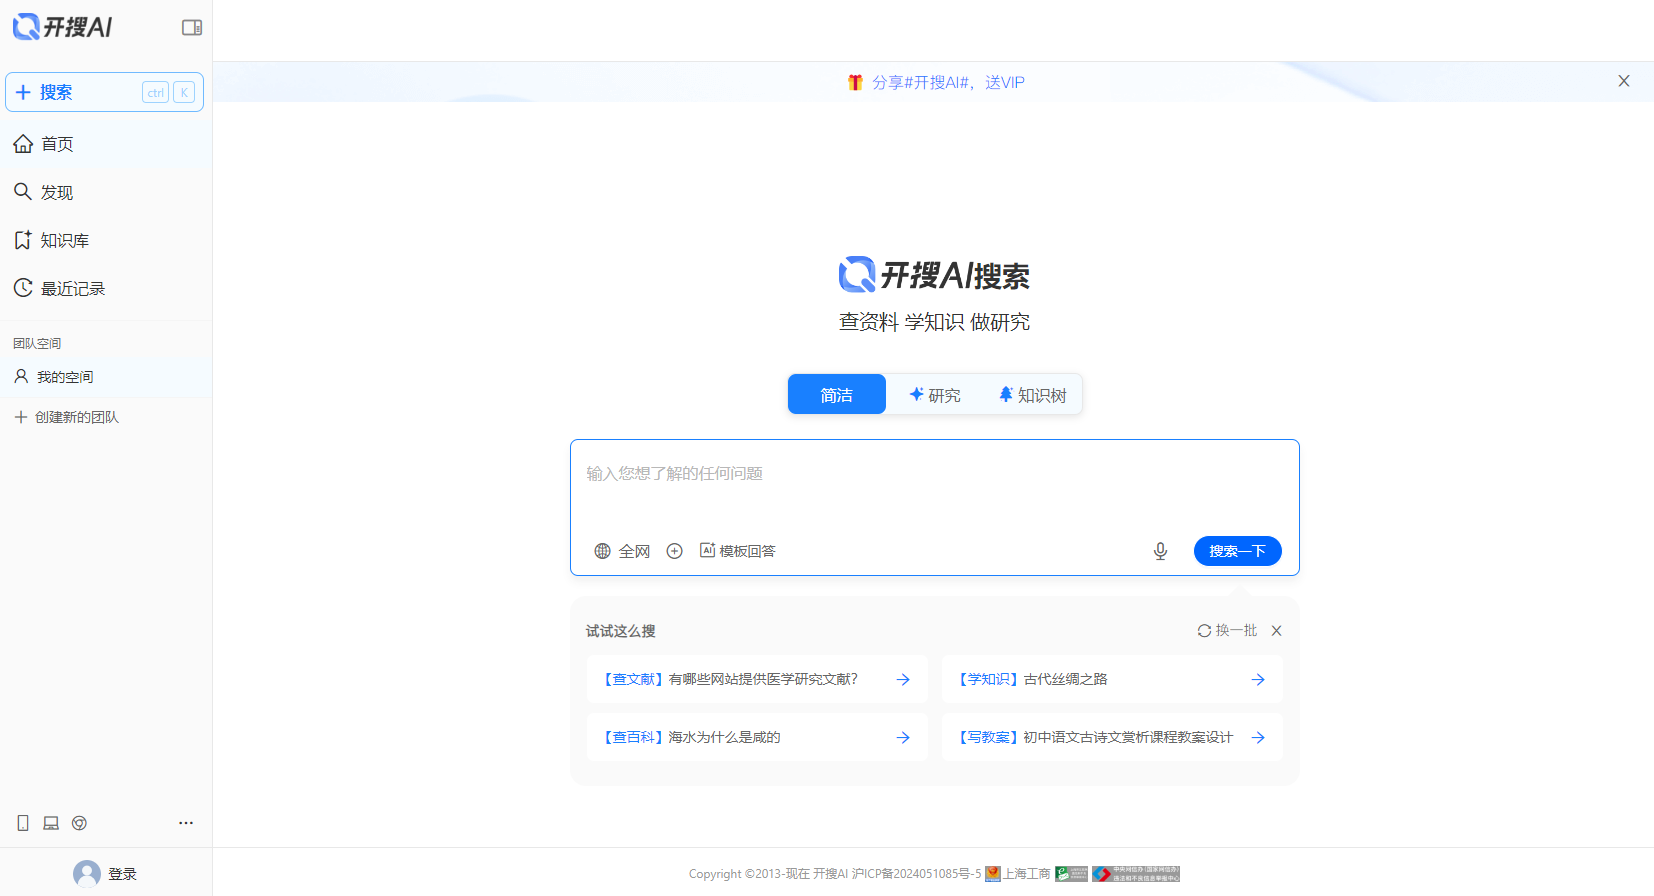Click arrow icon on 学知识 suggestion
This screenshot has height=896, width=1654.
coord(1258,679)
